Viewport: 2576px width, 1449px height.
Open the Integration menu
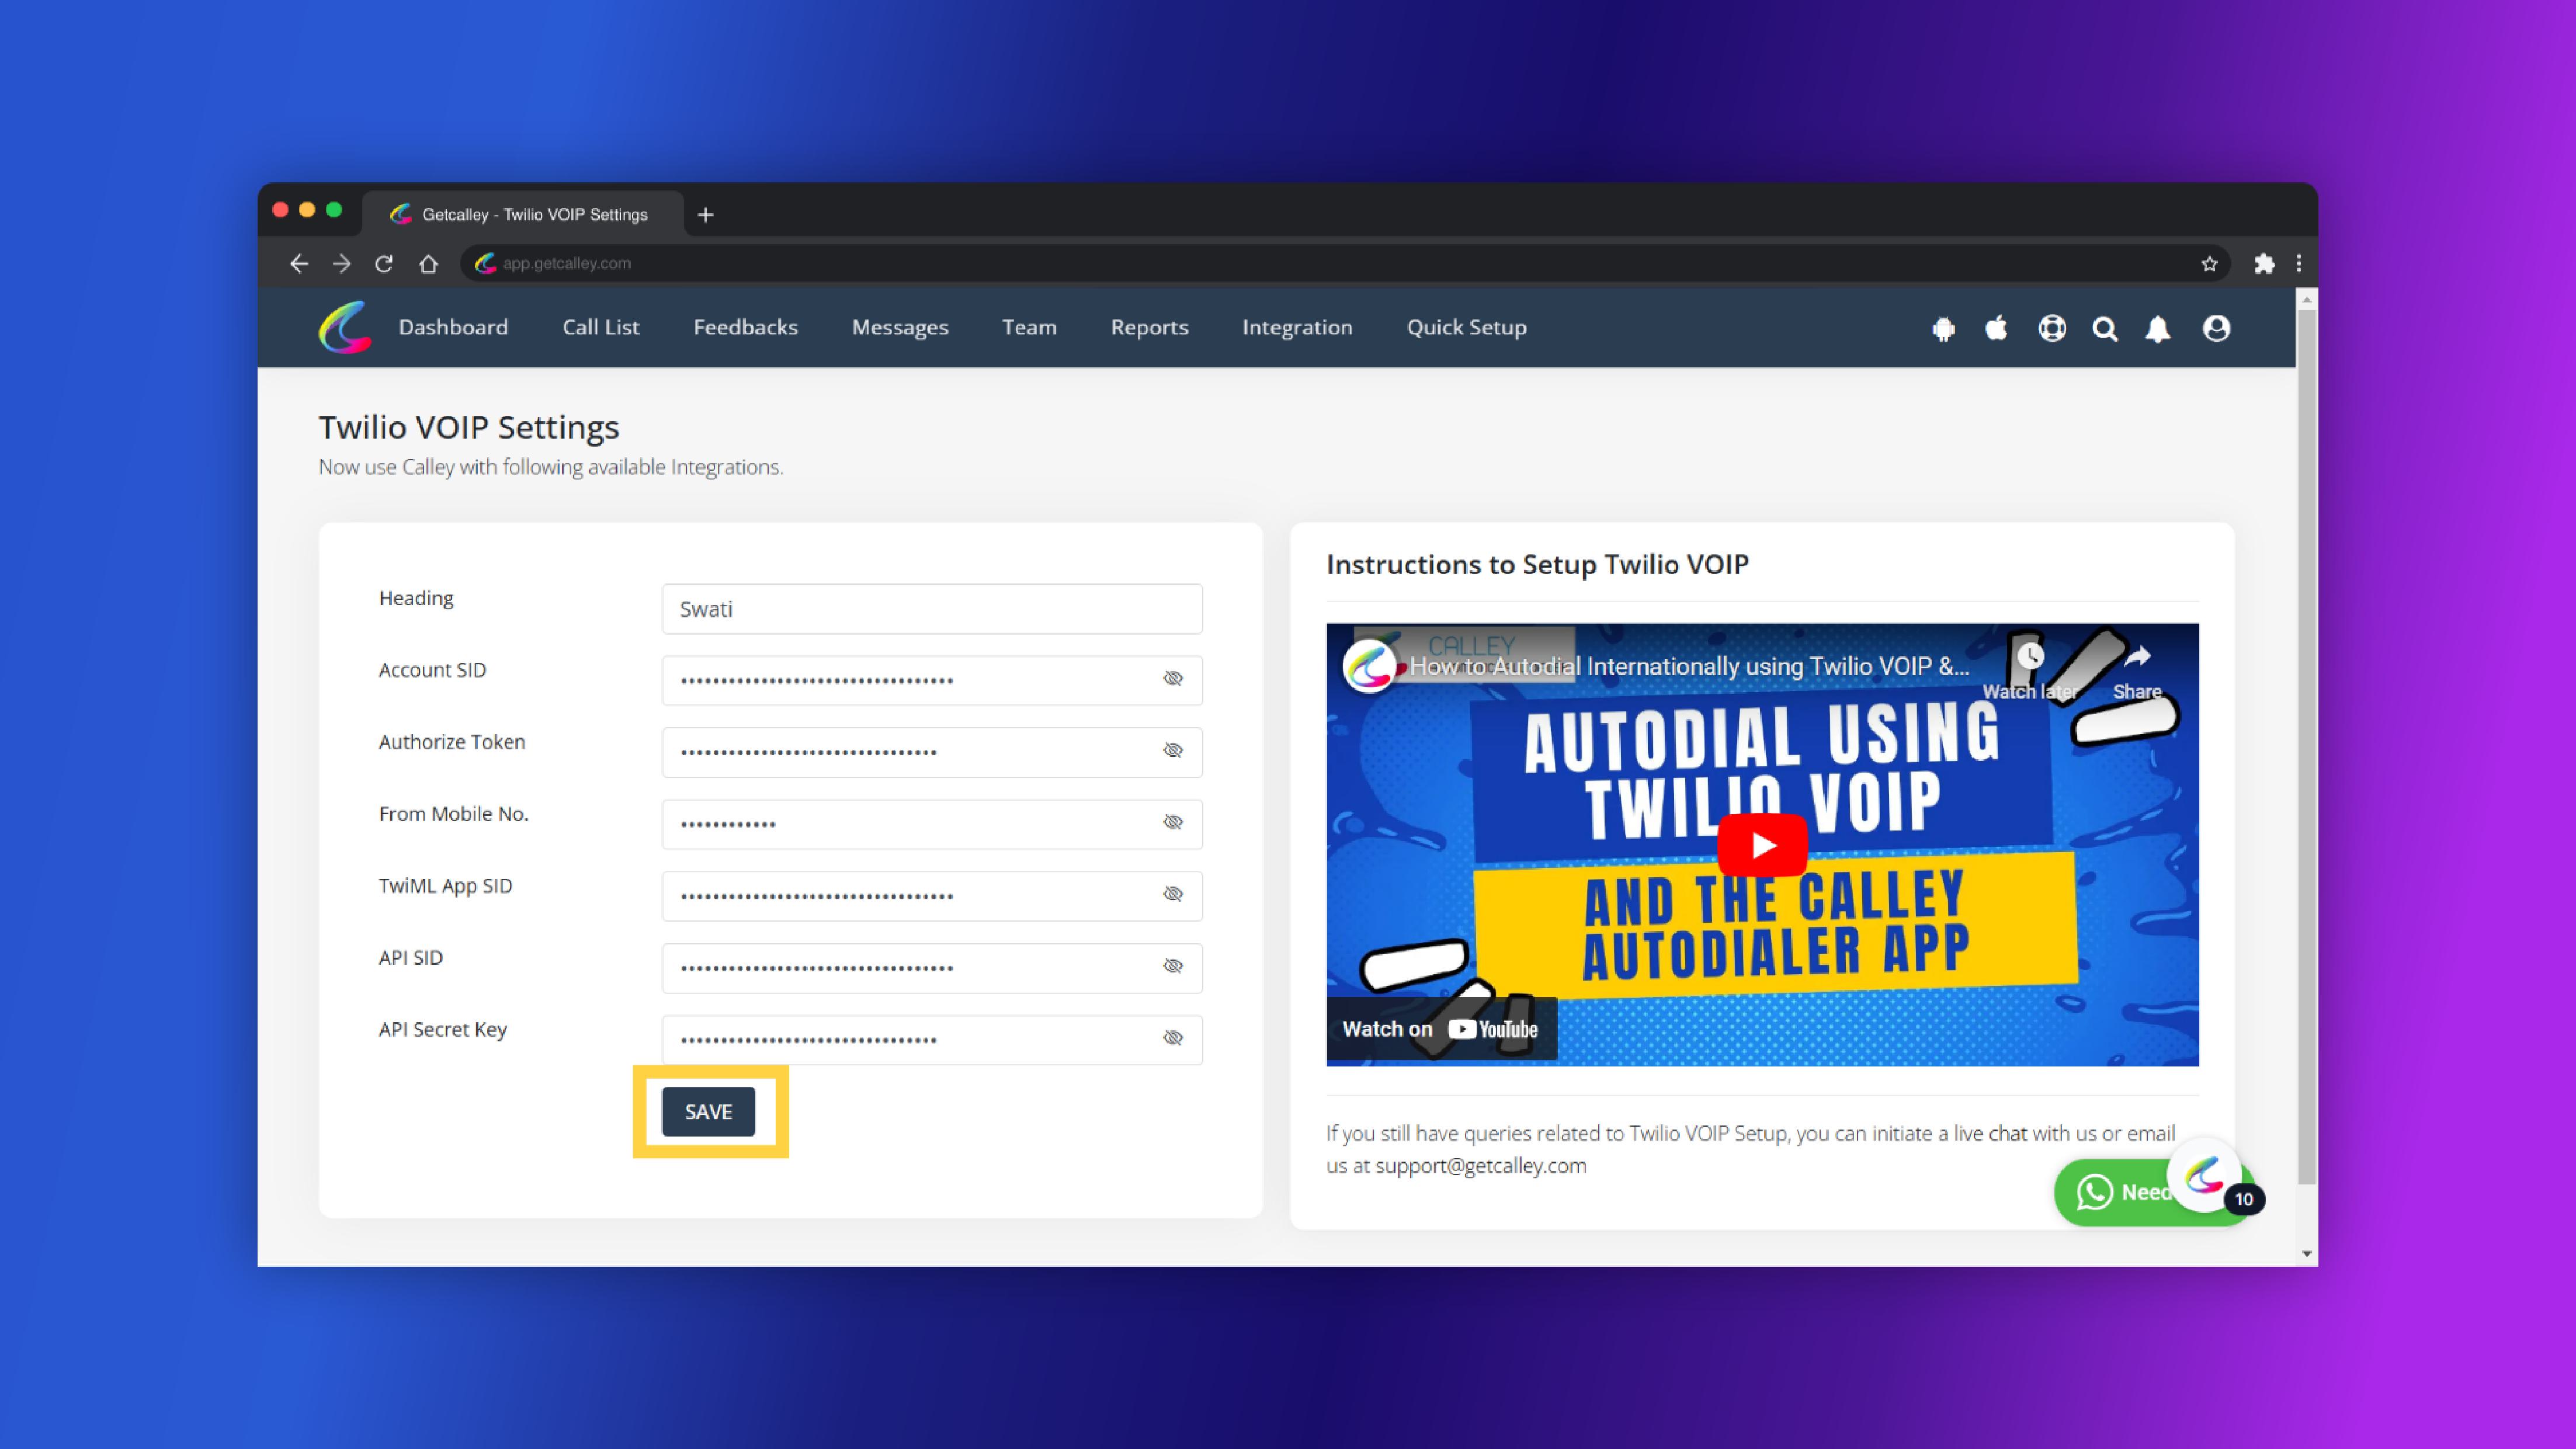pos(1297,327)
